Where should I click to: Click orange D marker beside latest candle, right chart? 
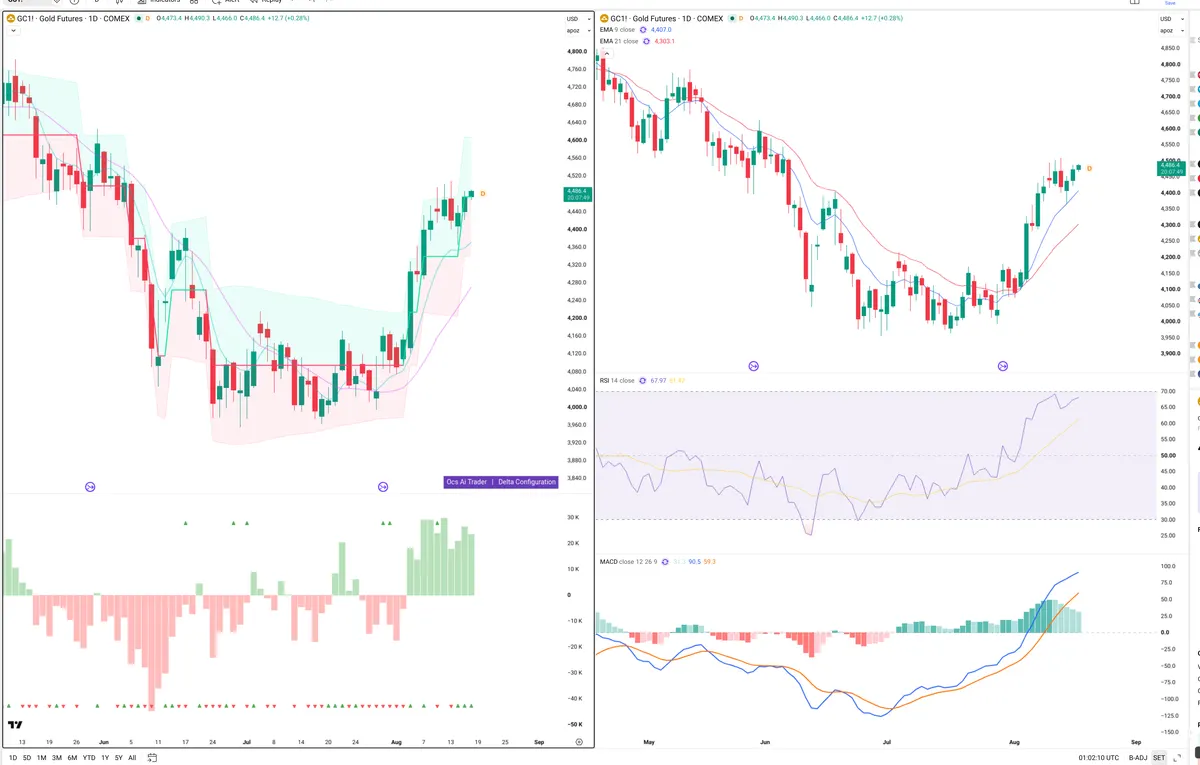click(x=1088, y=168)
